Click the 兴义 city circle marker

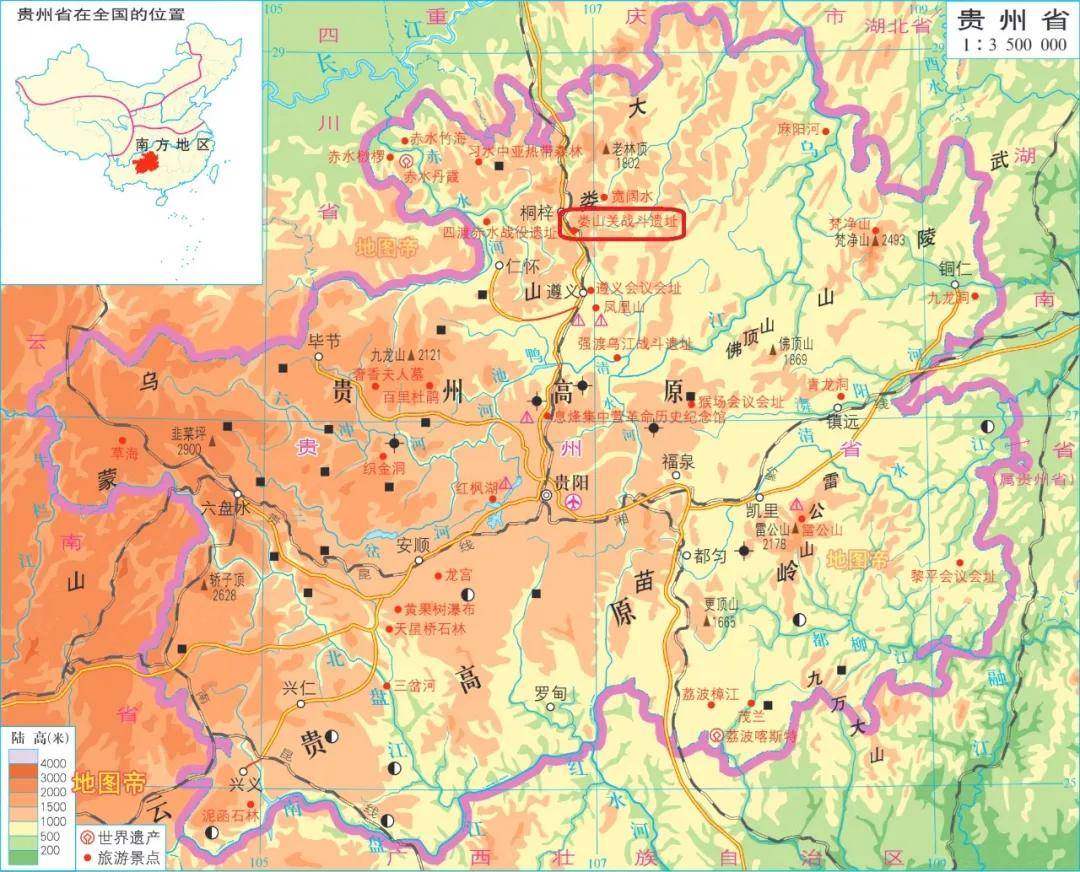242,771
